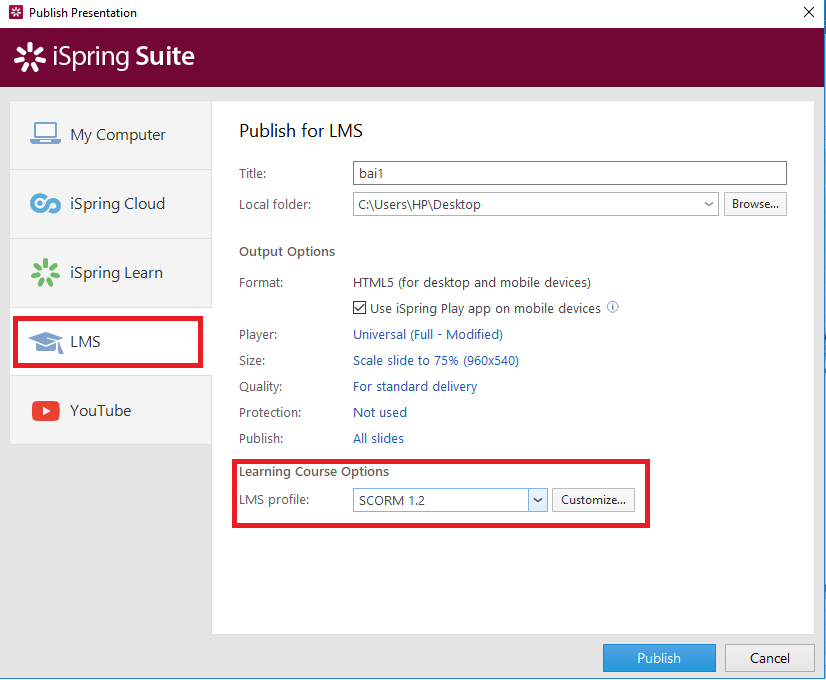Click the LMS graduation cap icon
Screen dimensions: 826x680
[46, 342]
